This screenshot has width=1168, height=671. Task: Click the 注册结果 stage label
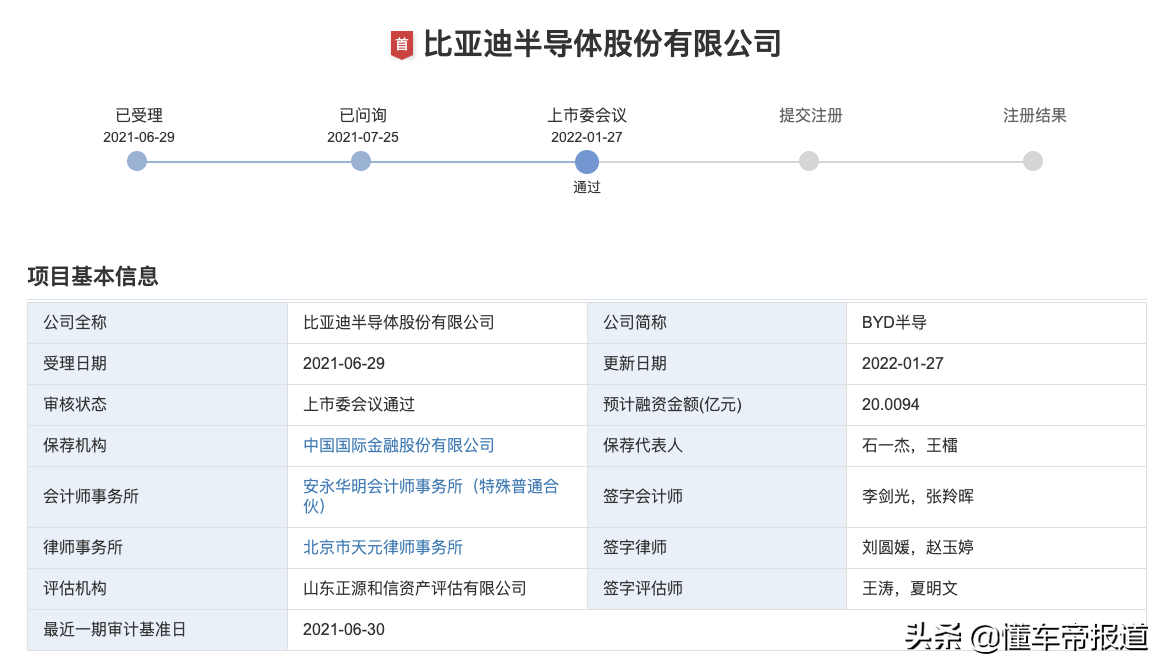1035,115
